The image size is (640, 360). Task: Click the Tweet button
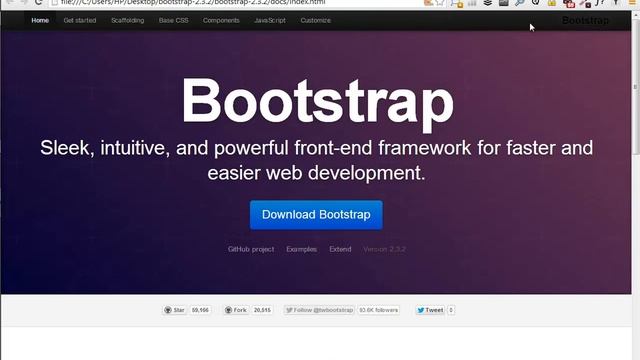[x=430, y=310]
